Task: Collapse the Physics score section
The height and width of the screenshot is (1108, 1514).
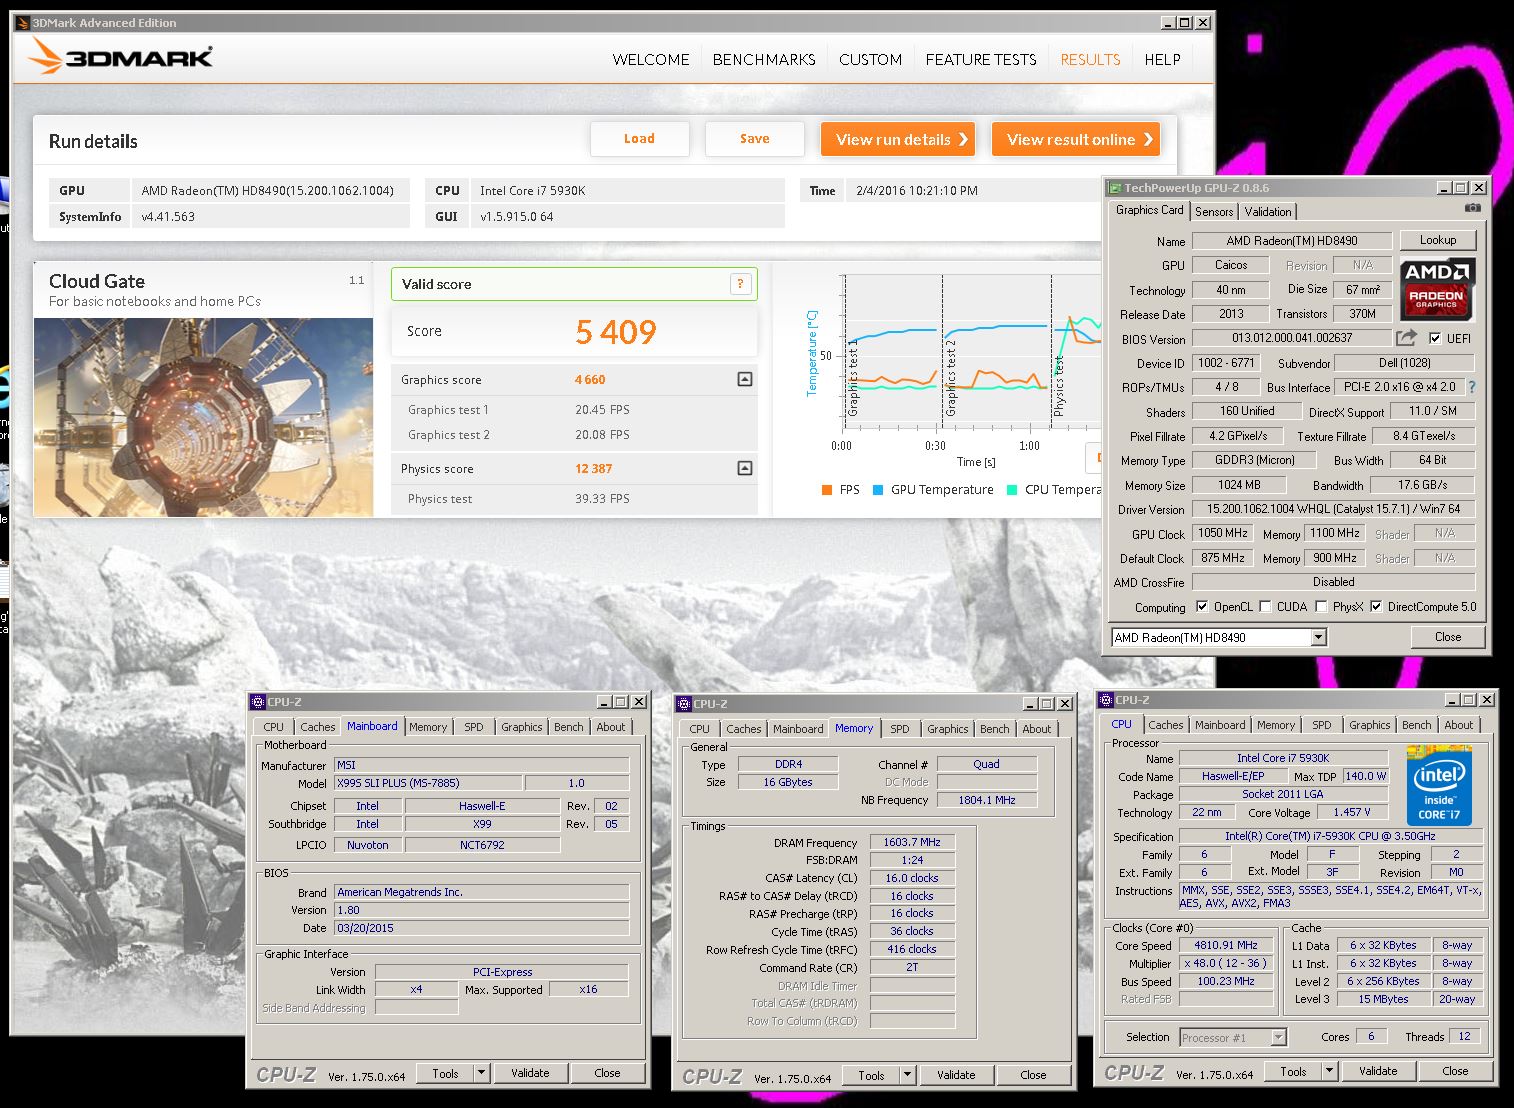Action: (744, 468)
